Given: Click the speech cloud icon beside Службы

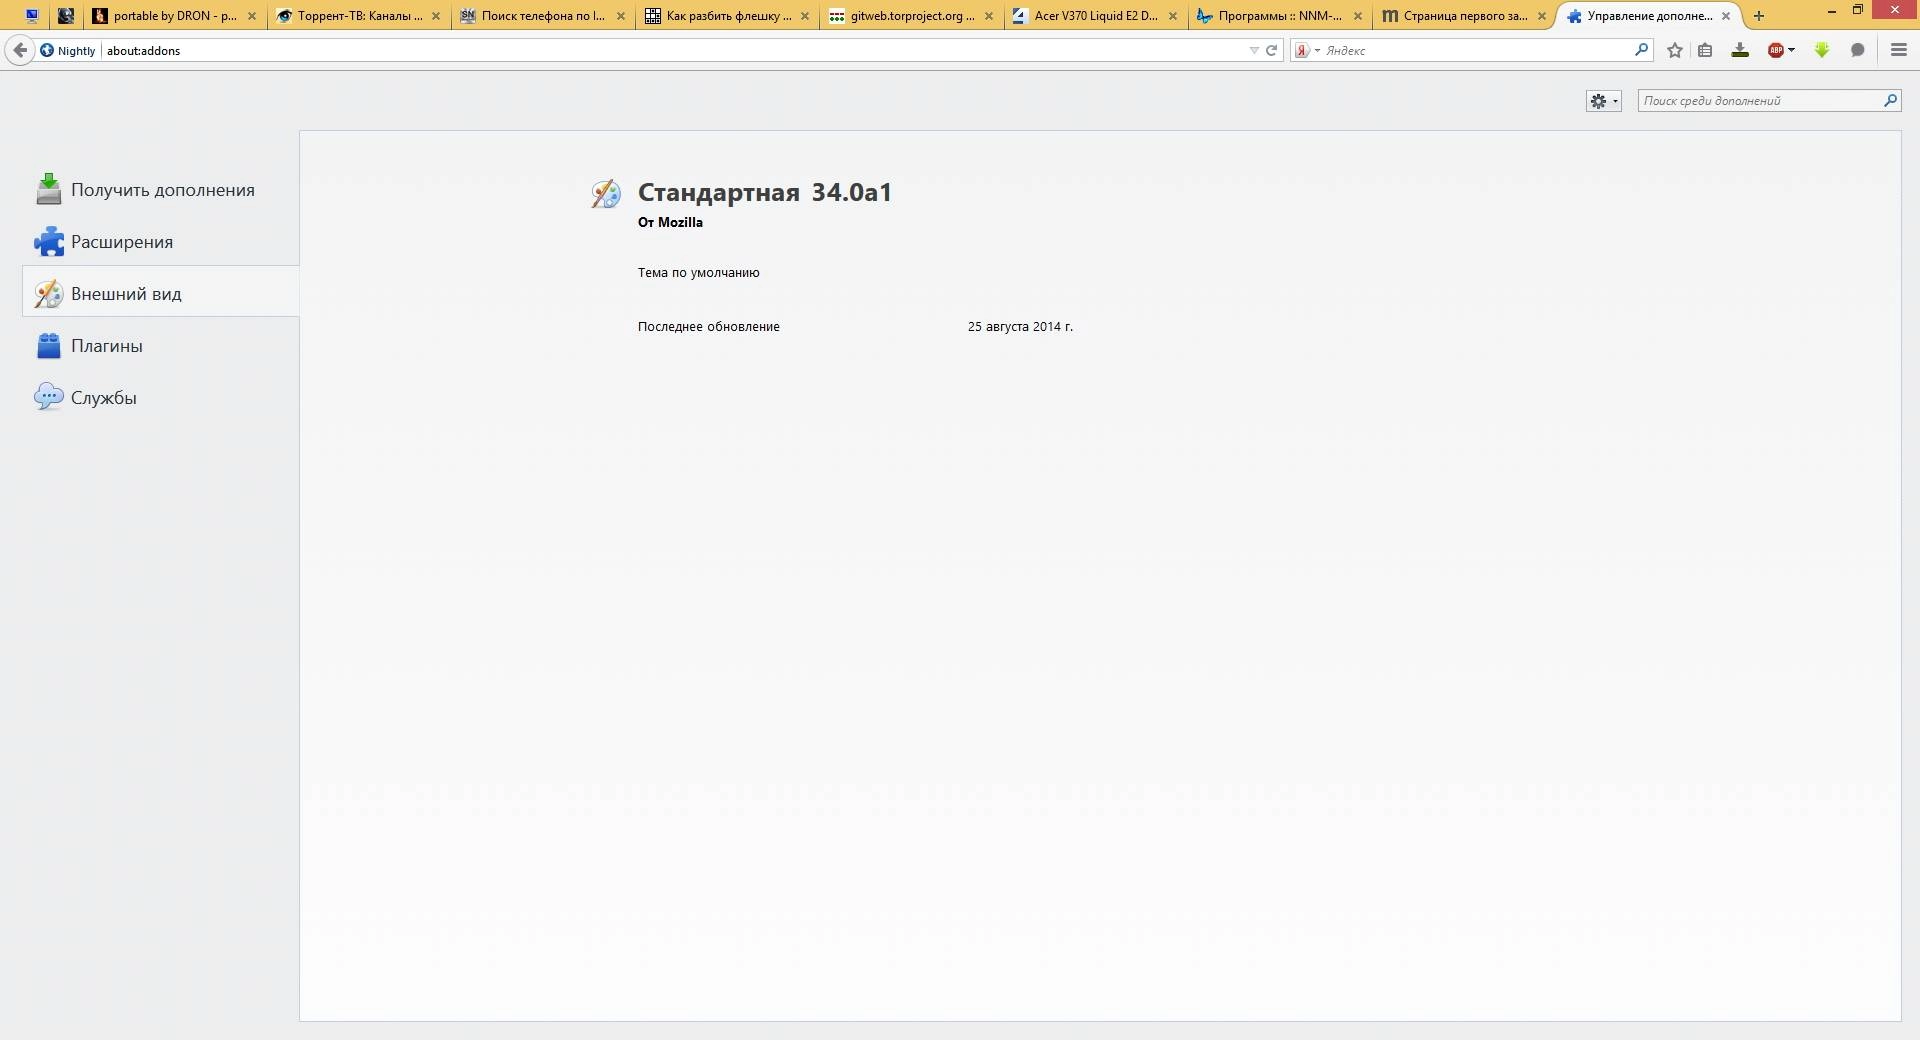Looking at the screenshot, I should (48, 397).
